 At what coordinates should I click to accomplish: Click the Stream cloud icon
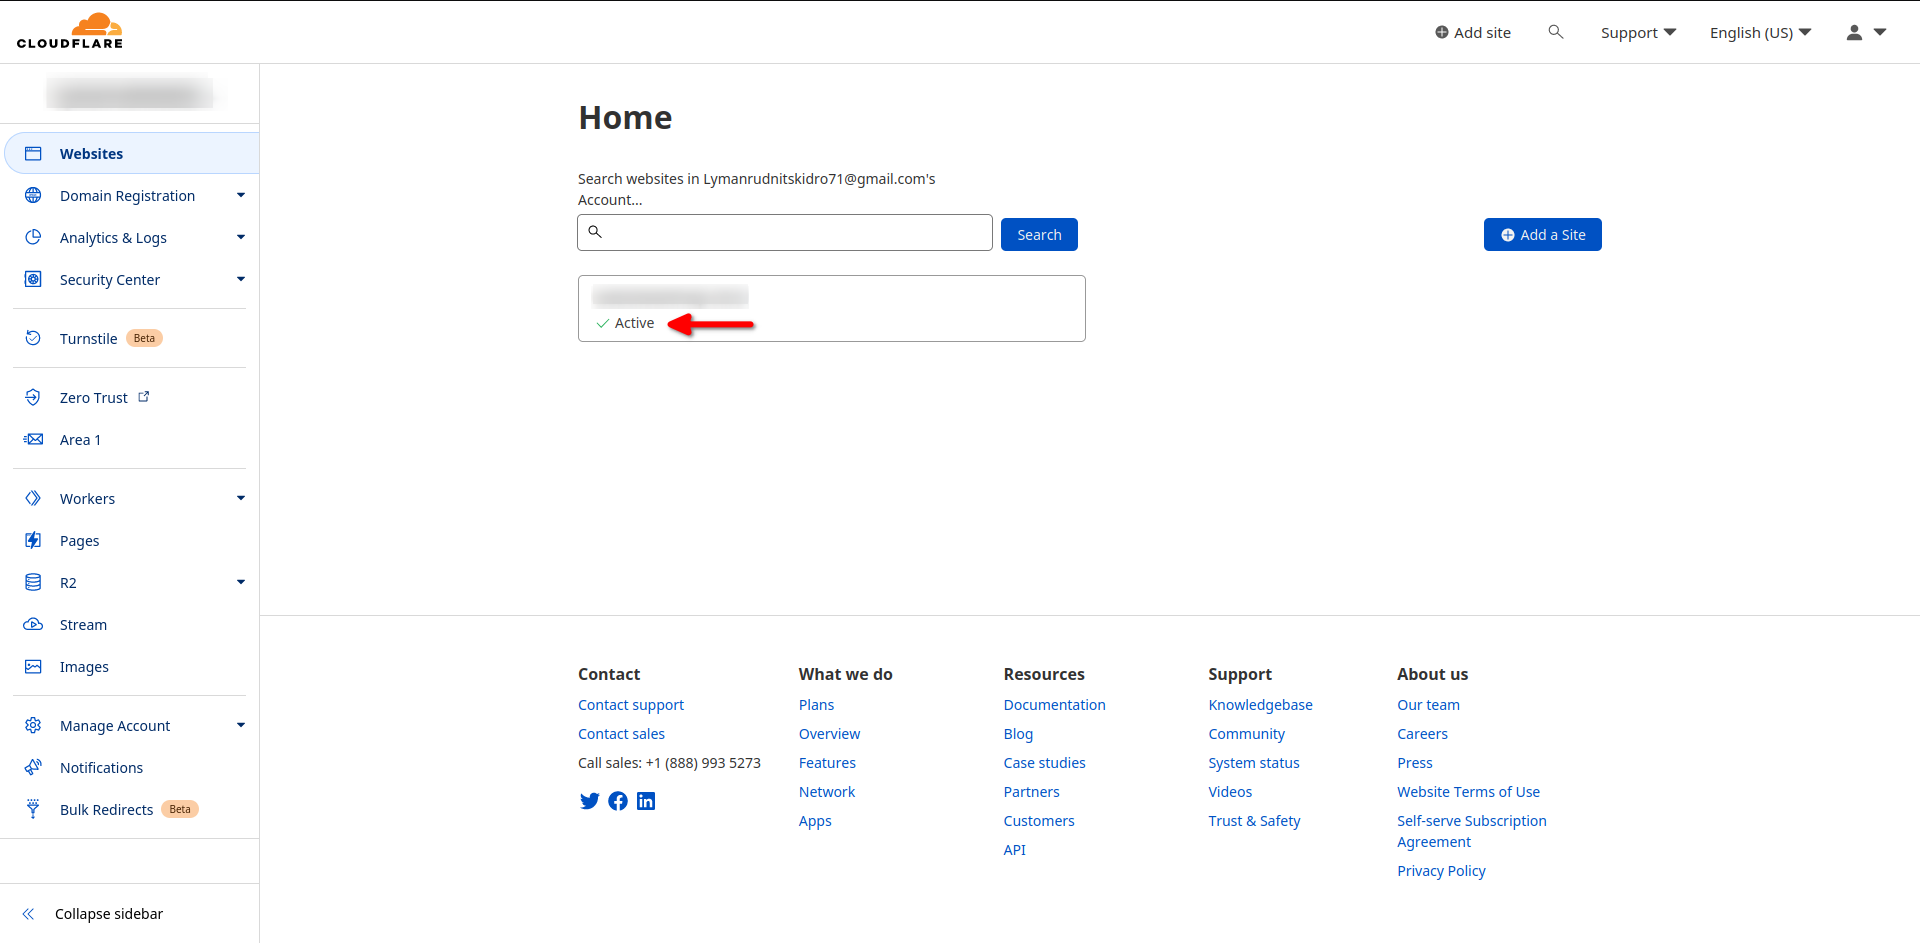point(33,624)
